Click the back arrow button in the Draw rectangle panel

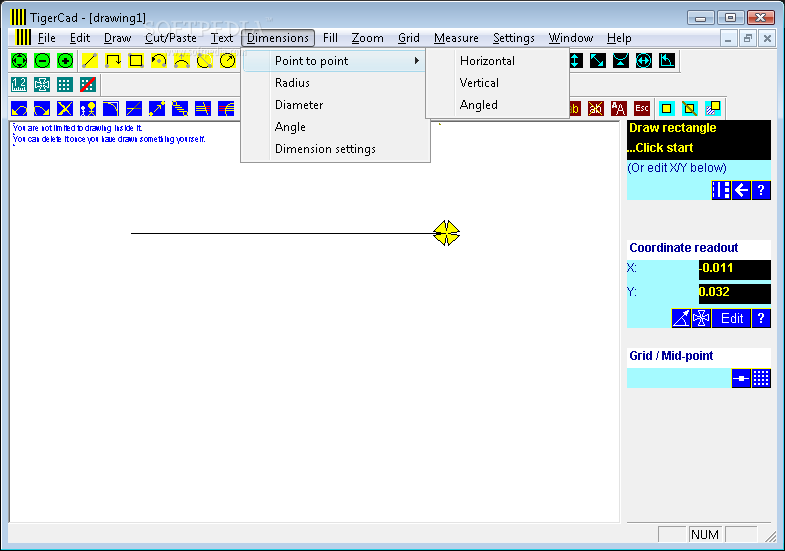tap(741, 190)
